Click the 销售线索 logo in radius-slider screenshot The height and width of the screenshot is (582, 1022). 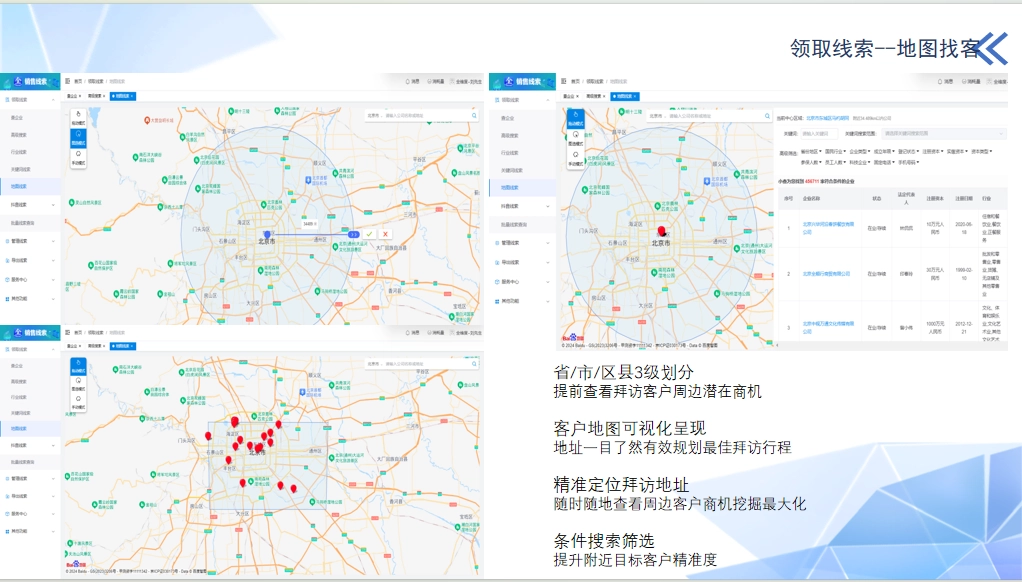(30, 81)
